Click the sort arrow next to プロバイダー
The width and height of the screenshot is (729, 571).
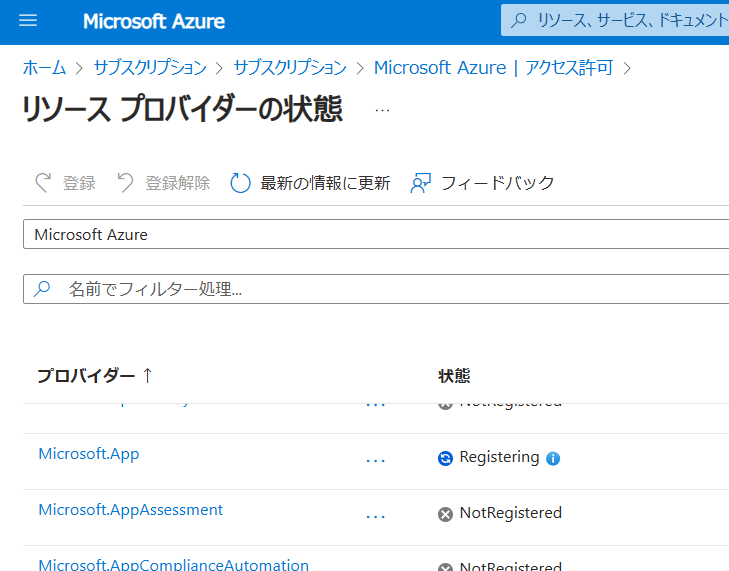coord(147,375)
